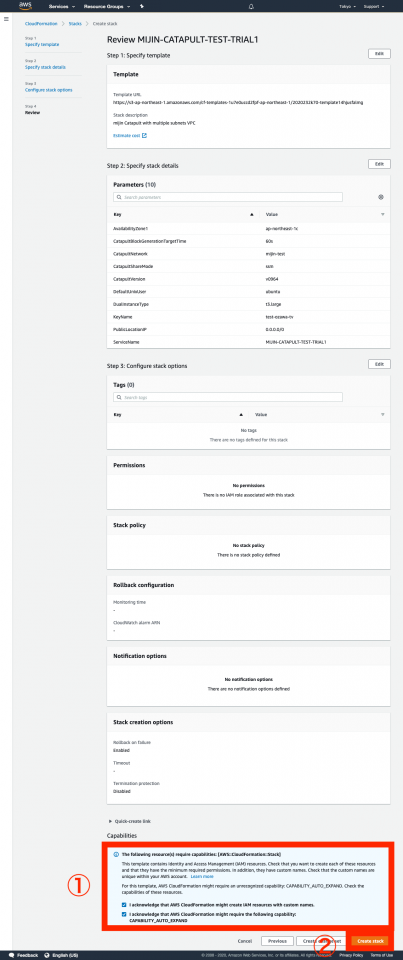
Task: Open Specify stack details step link
Action: tap(45, 67)
